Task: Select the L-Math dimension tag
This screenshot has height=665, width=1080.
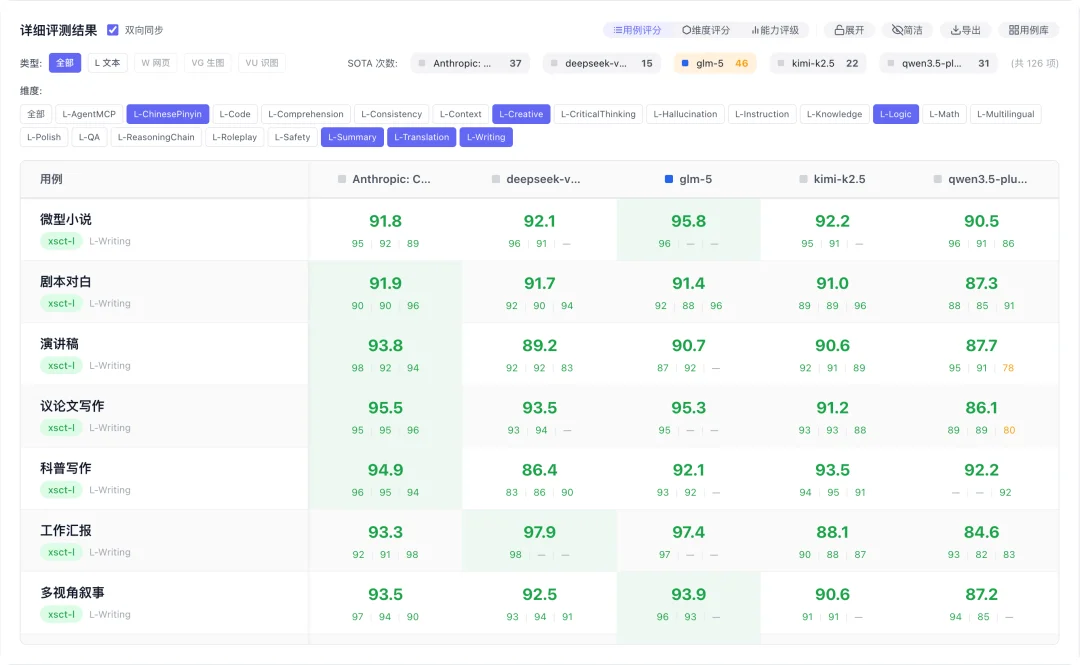Action: click(x=944, y=114)
